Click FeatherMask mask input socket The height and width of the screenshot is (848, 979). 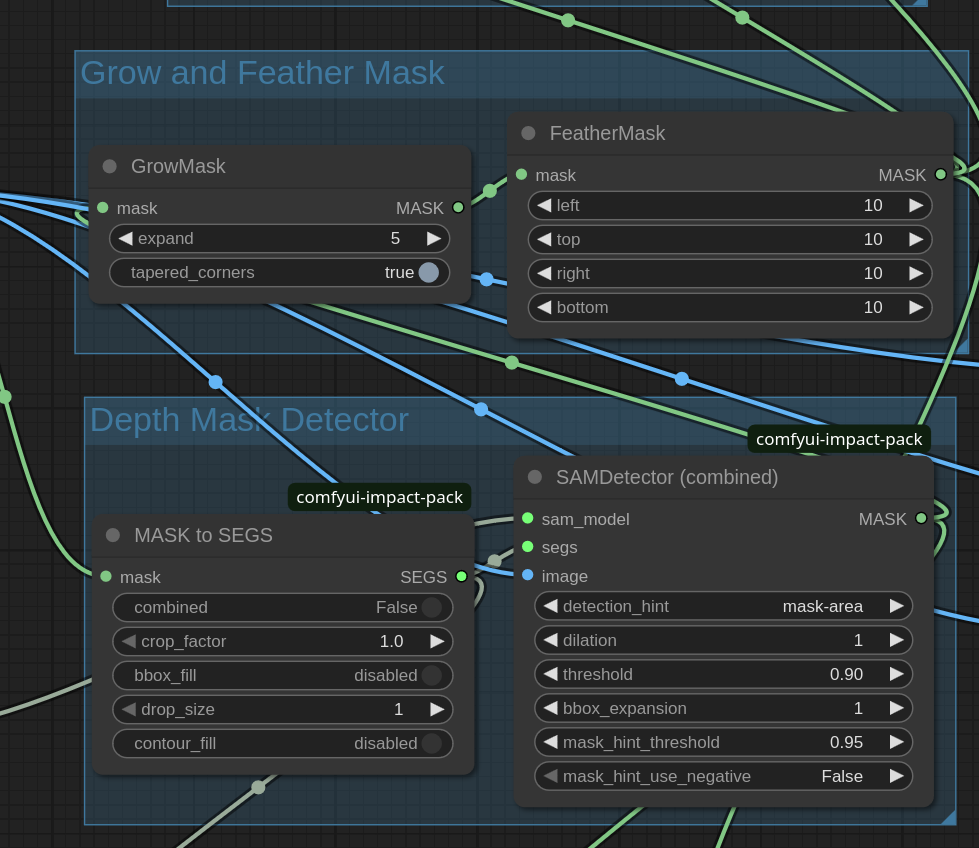521,175
